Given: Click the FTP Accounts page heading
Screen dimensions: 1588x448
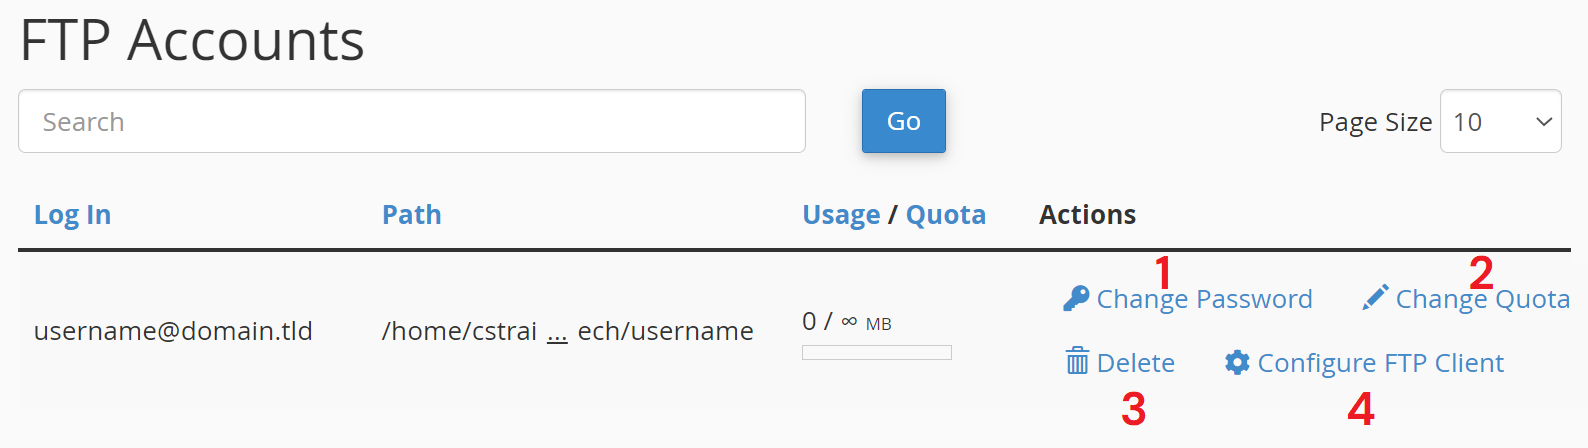Looking at the screenshot, I should coord(192,41).
